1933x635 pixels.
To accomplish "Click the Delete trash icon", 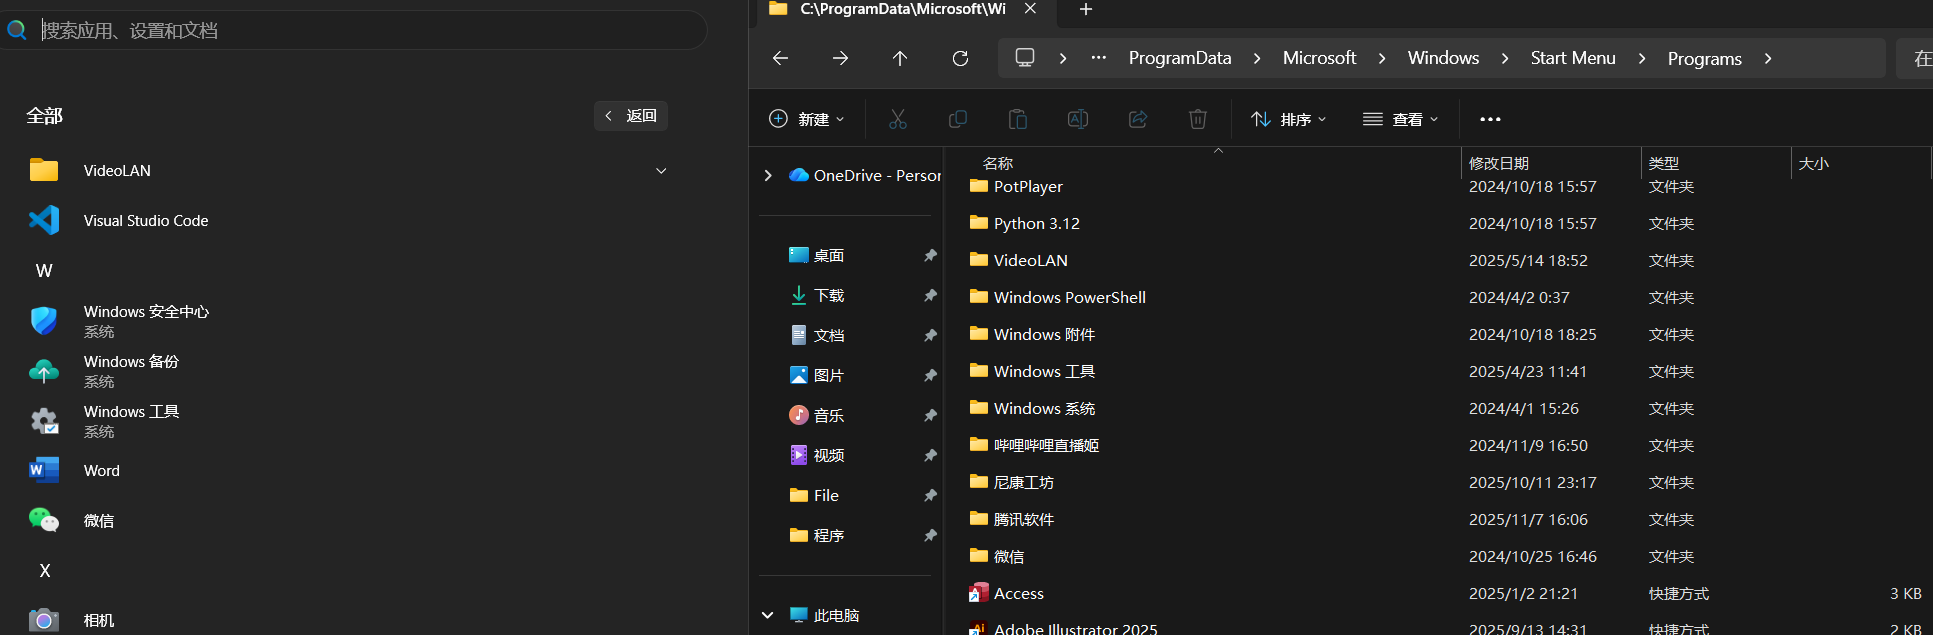I will click(x=1198, y=119).
